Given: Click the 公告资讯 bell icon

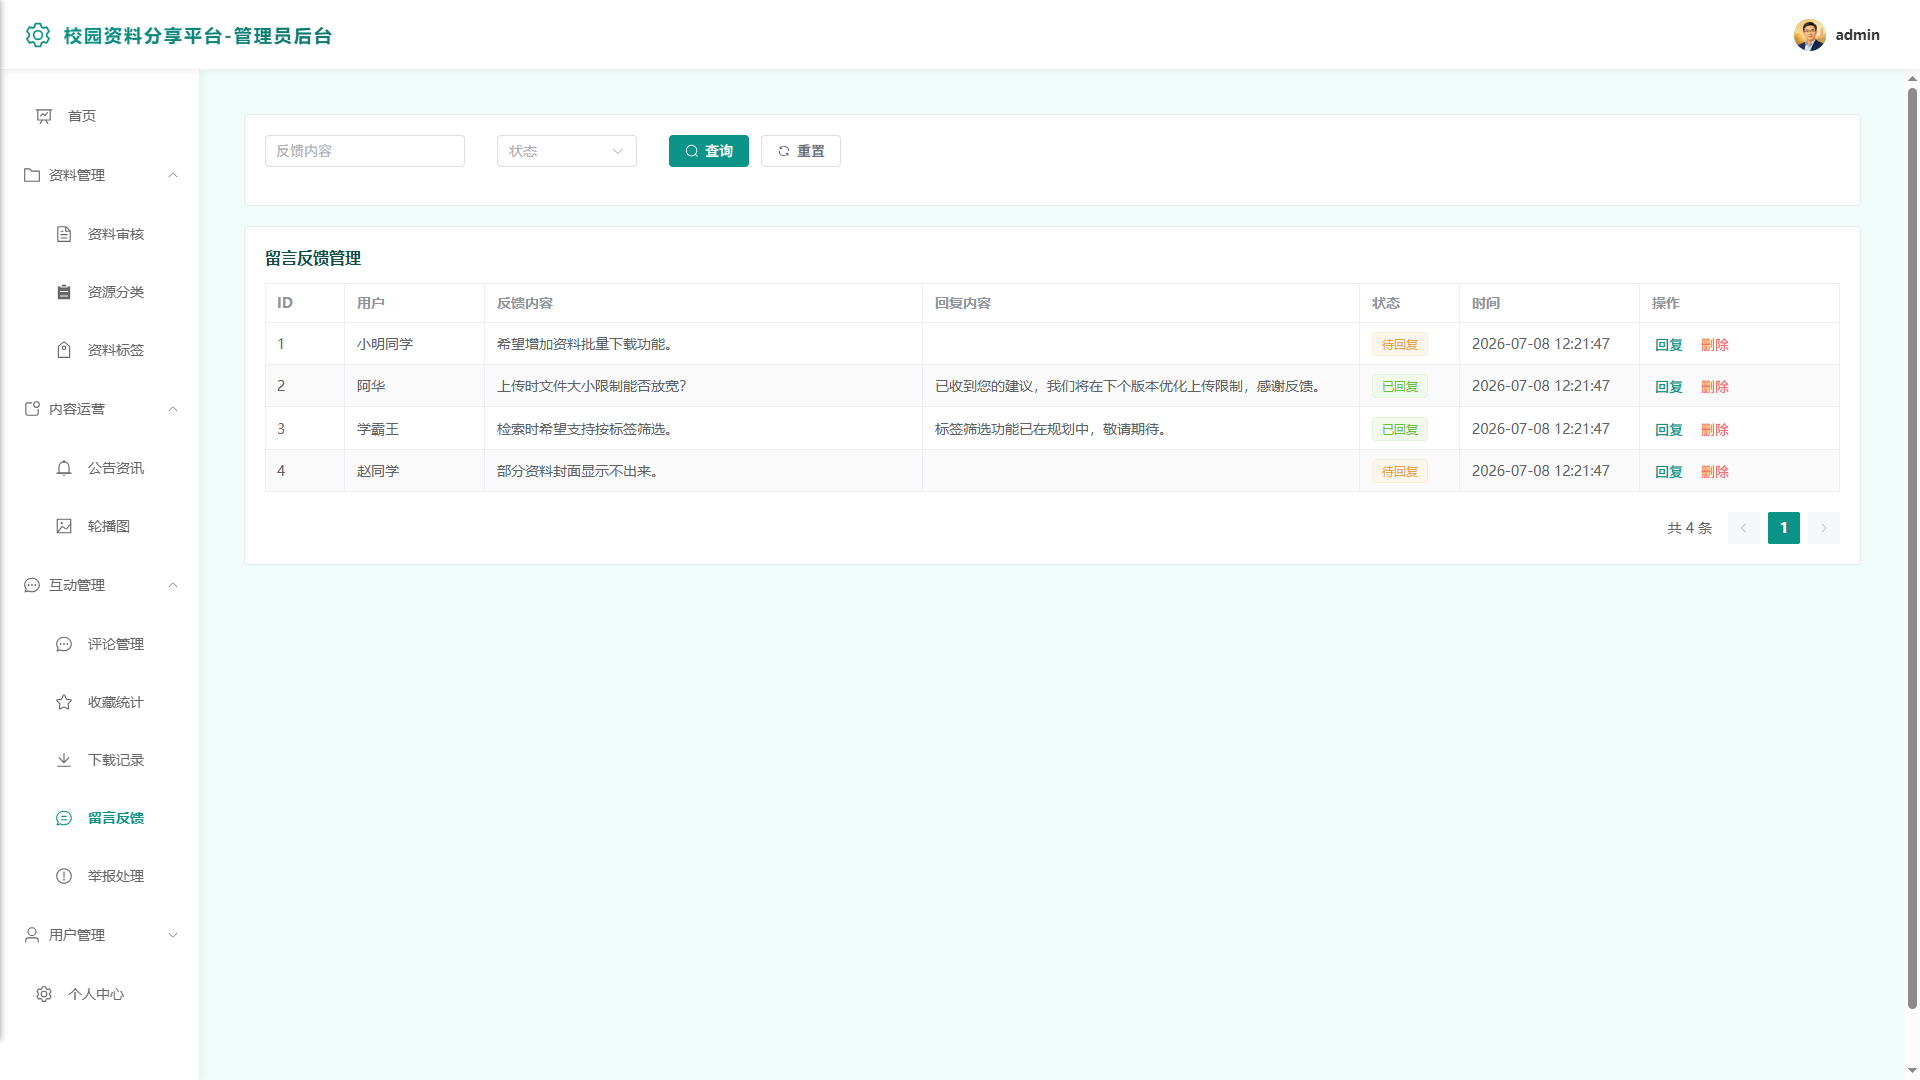Looking at the screenshot, I should pyautogui.click(x=64, y=468).
